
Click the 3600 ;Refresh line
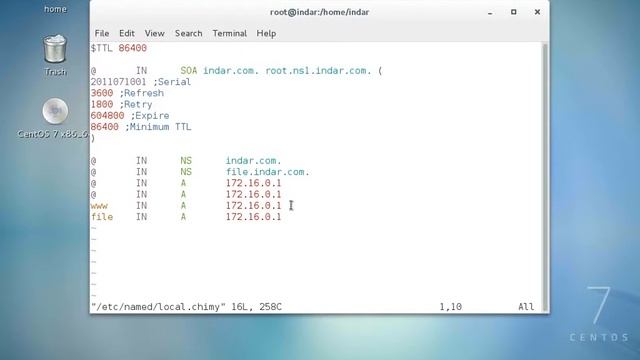tap(127, 93)
